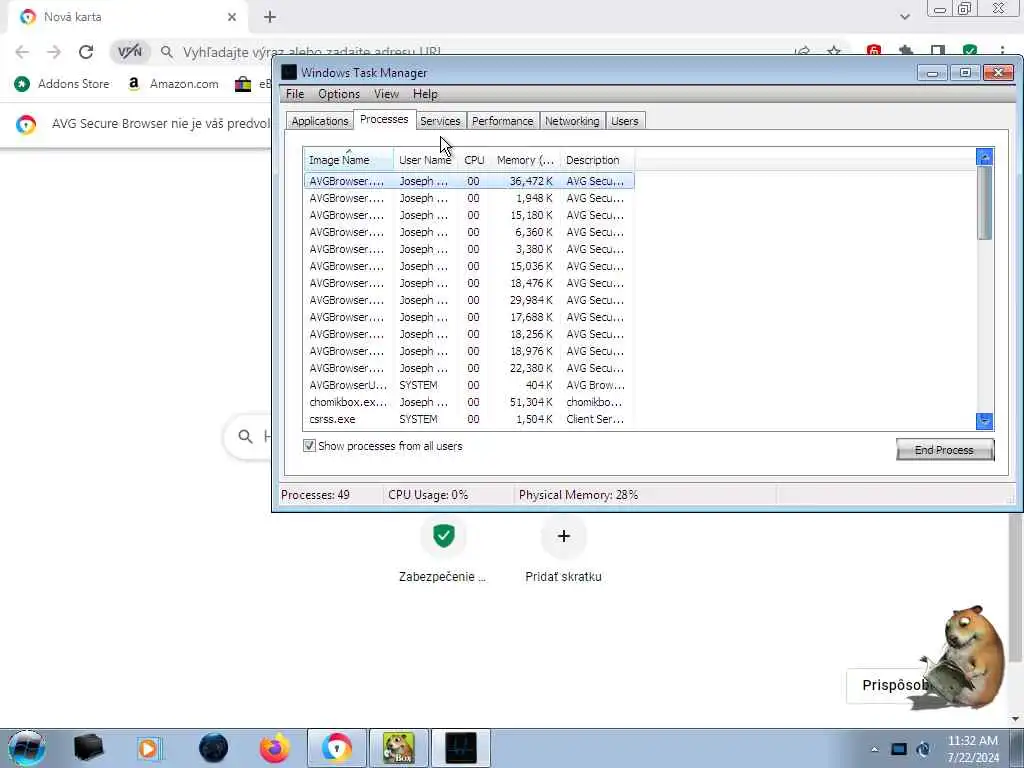The width and height of the screenshot is (1024, 768).
Task: Close the Nová karta tab
Action: click(232, 18)
